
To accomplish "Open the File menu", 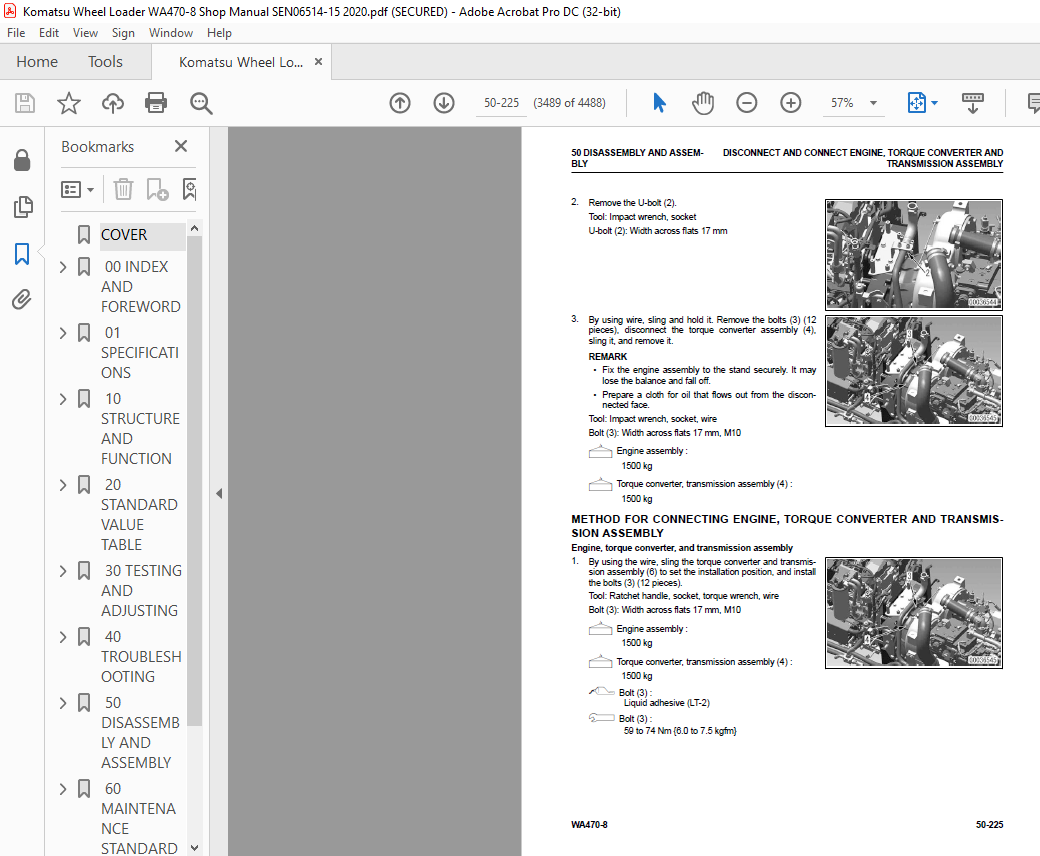I will pyautogui.click(x=16, y=32).
